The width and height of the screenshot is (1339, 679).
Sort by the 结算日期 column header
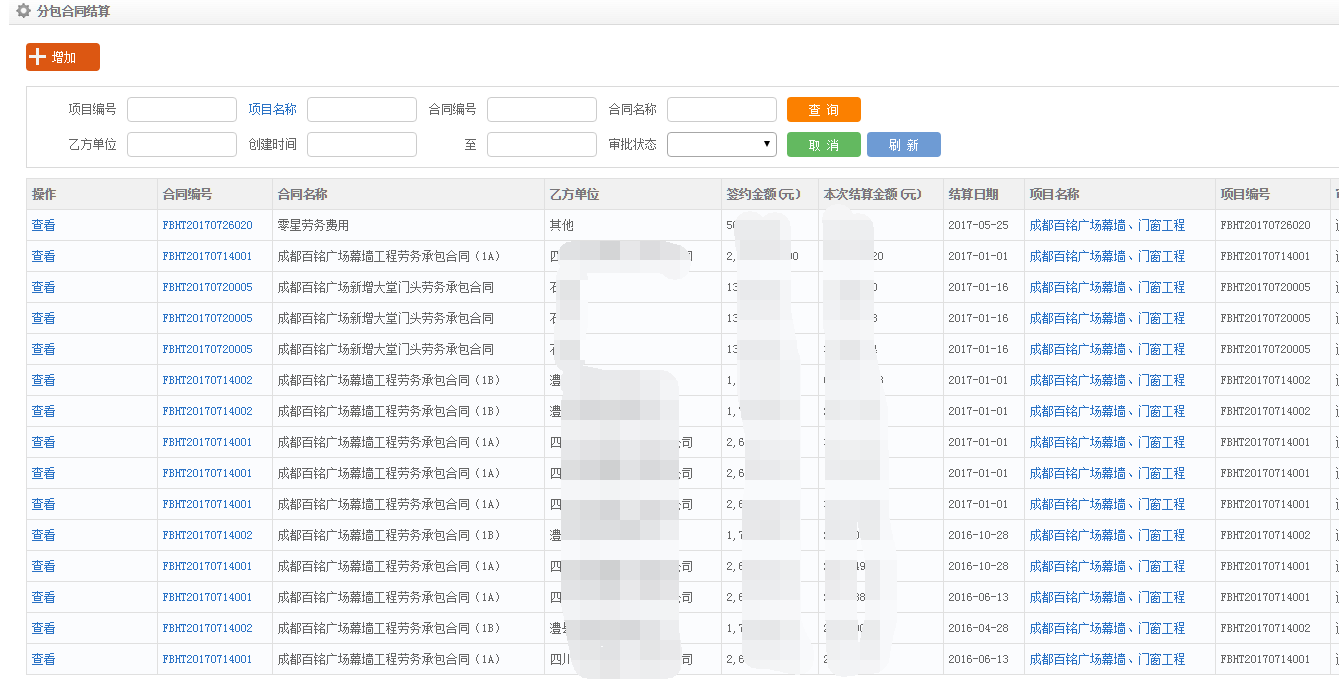973,194
